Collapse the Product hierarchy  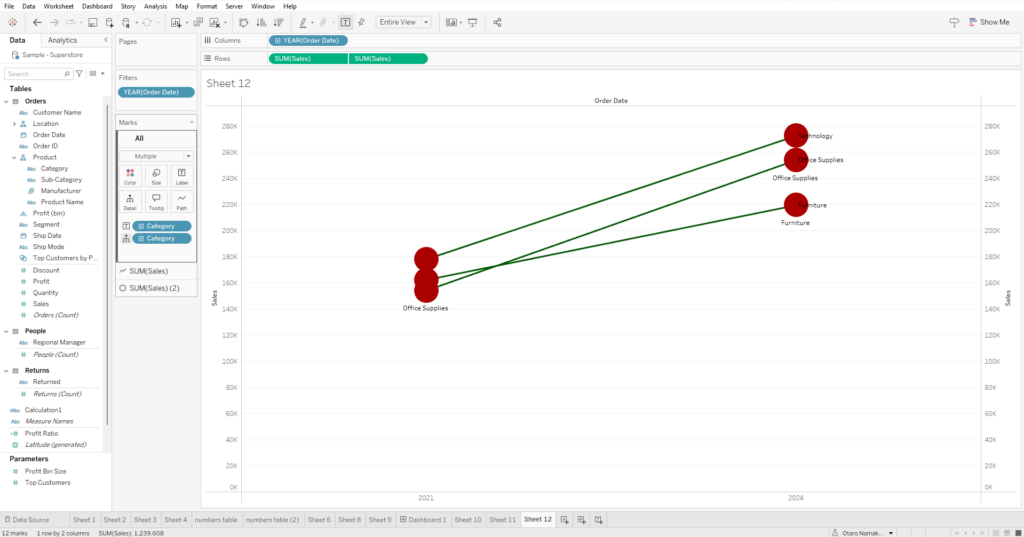(14, 157)
